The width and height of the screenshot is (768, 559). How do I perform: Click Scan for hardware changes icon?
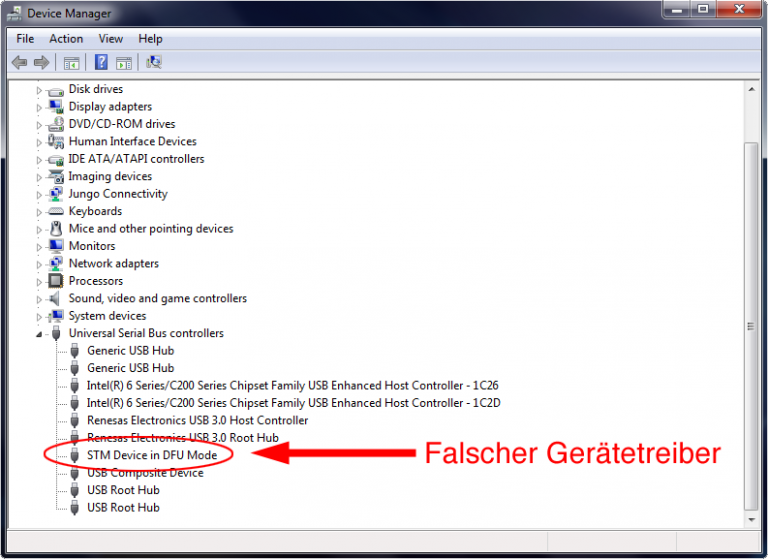point(154,62)
